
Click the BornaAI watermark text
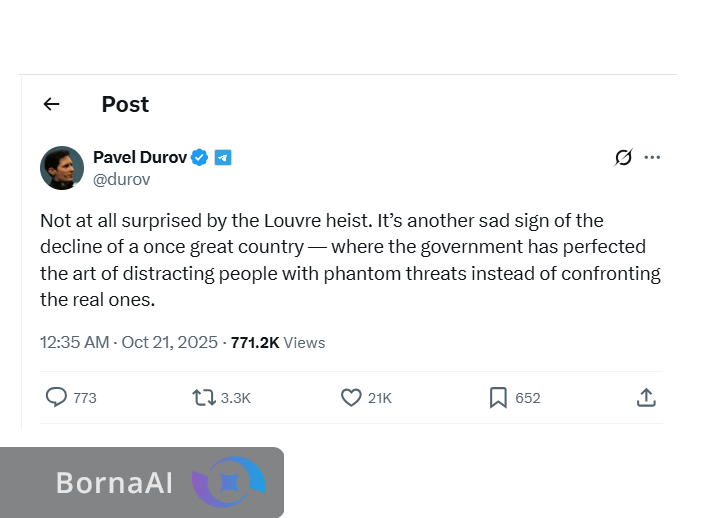pos(114,483)
